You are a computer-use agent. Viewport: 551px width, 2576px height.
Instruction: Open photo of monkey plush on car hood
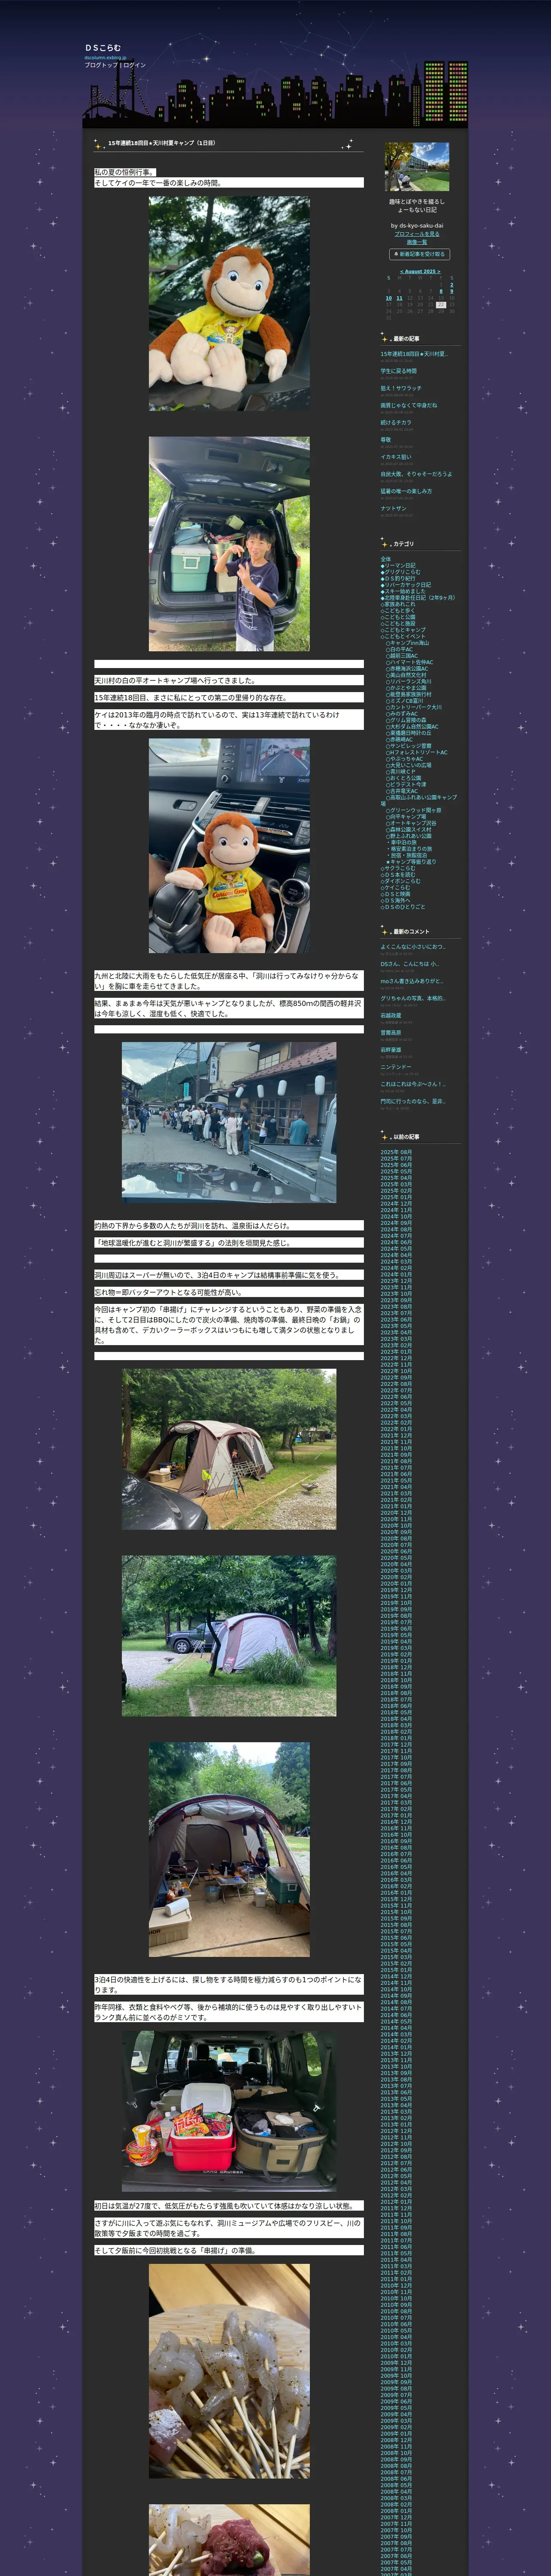[x=229, y=303]
